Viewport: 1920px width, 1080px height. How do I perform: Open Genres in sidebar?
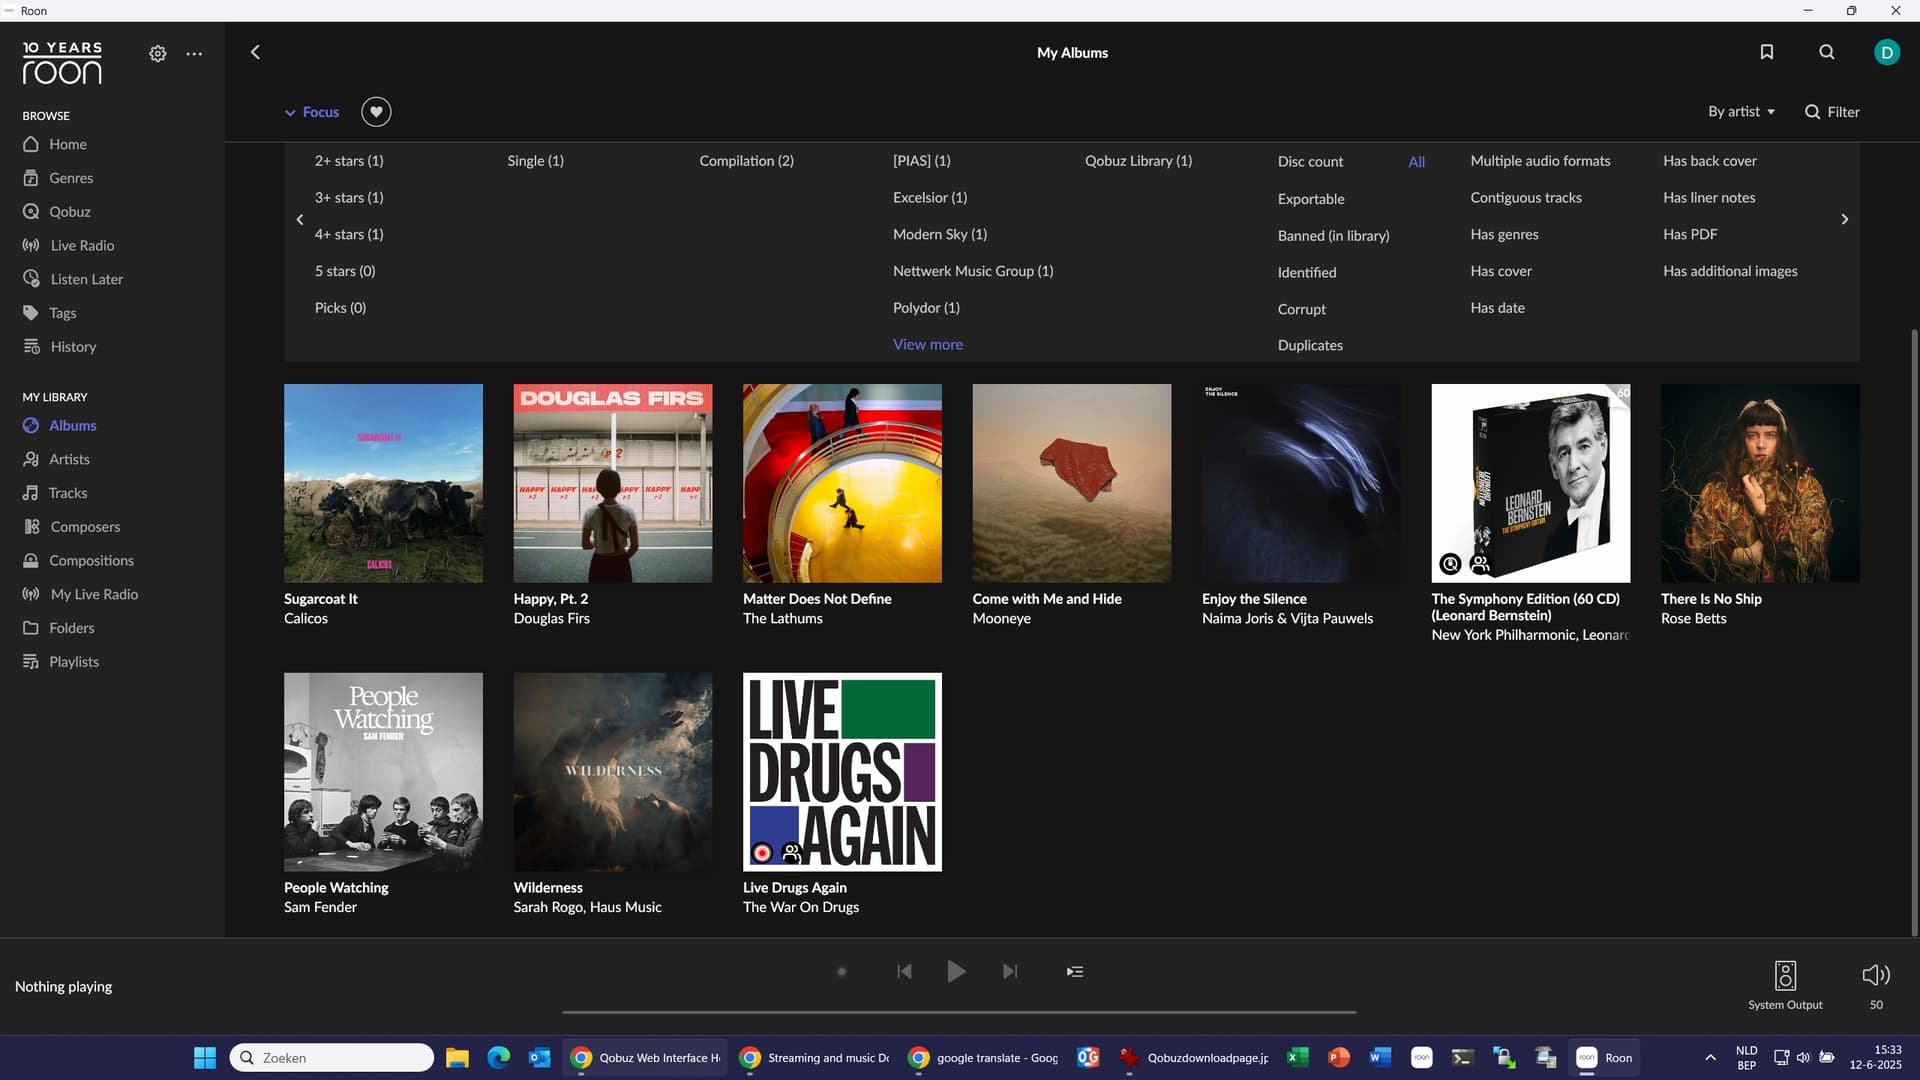(x=71, y=178)
